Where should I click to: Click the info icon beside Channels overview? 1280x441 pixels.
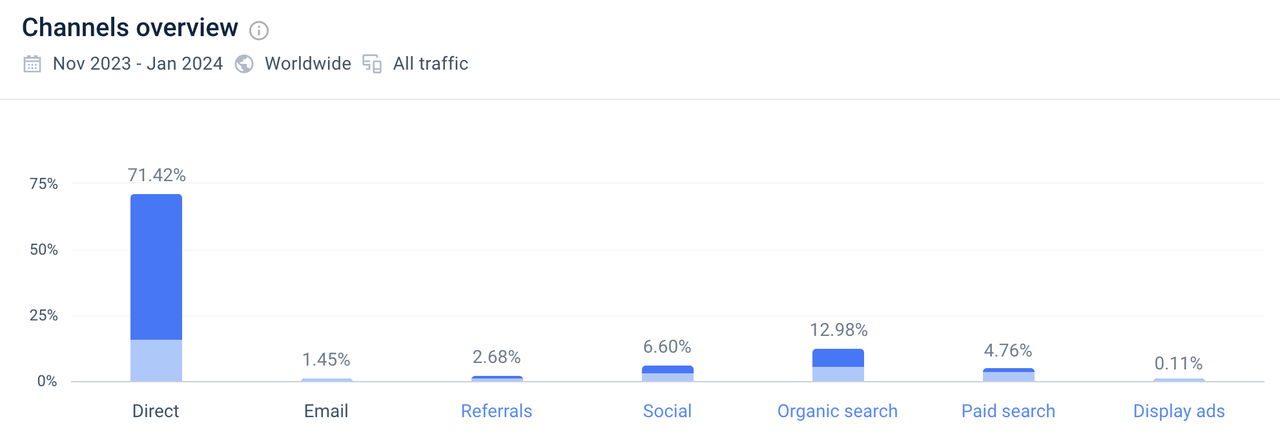(x=259, y=30)
